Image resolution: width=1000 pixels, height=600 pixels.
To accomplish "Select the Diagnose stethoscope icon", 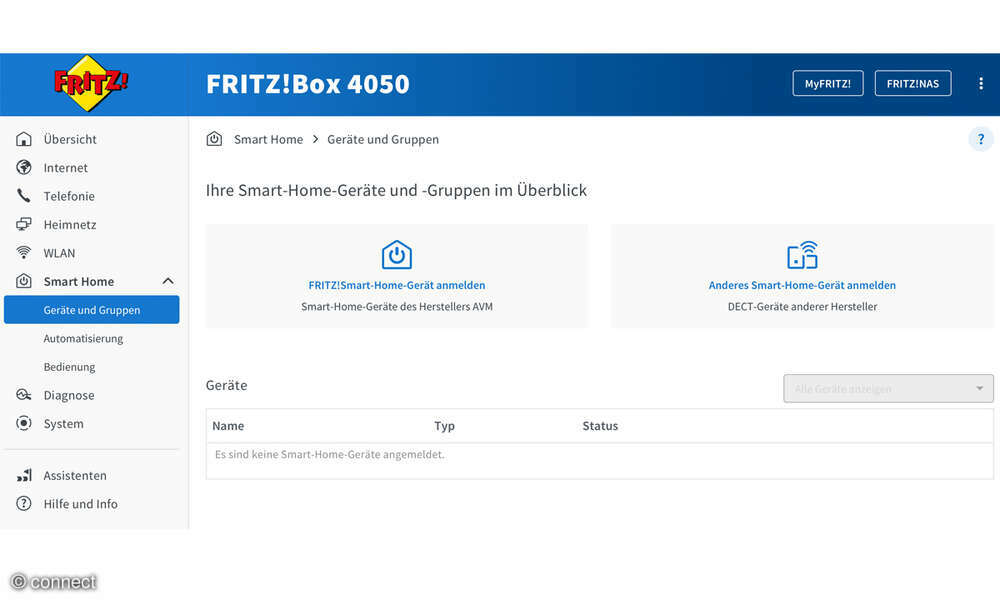I will tap(24, 395).
